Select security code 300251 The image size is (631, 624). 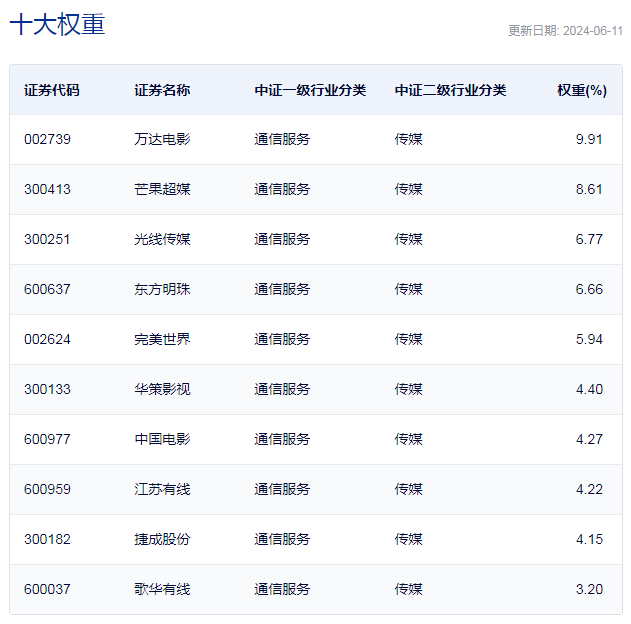[x=47, y=239]
